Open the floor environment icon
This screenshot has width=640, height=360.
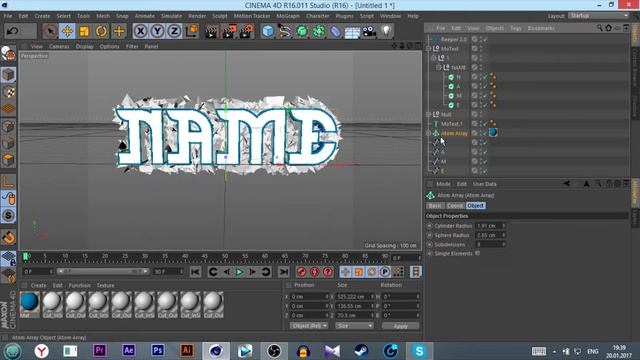[352, 31]
